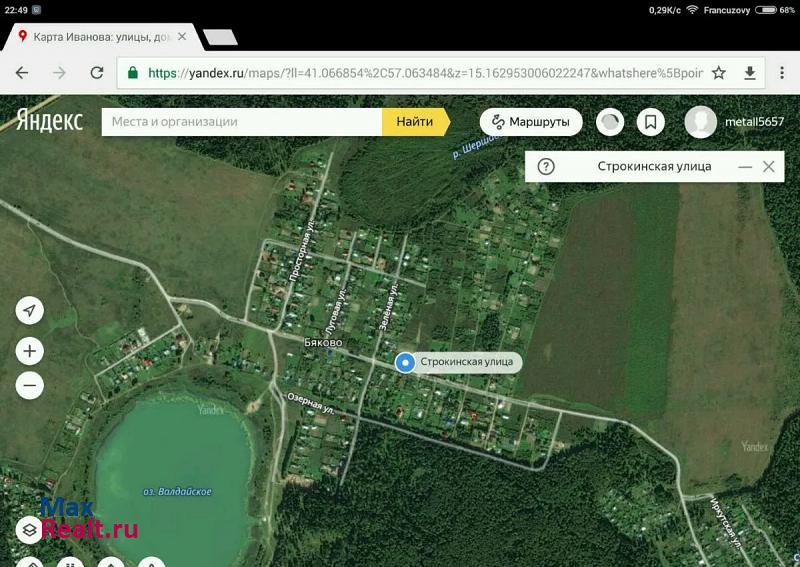Open a new browser tab
Viewport: 800px width, 567px height.
[x=219, y=37]
